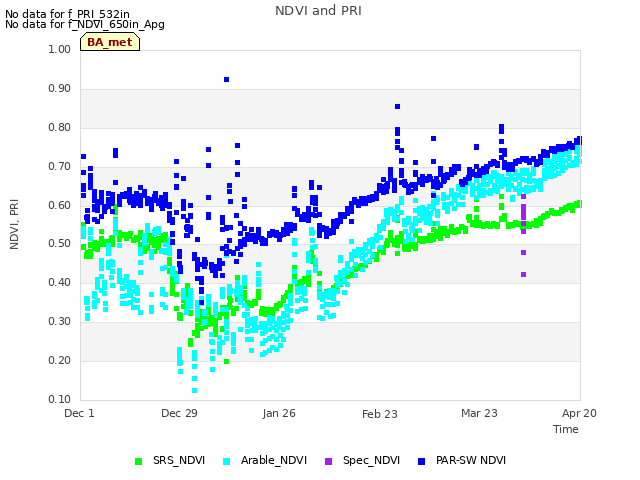Click the purple Spec_NDVI legend swatch

point(328,461)
